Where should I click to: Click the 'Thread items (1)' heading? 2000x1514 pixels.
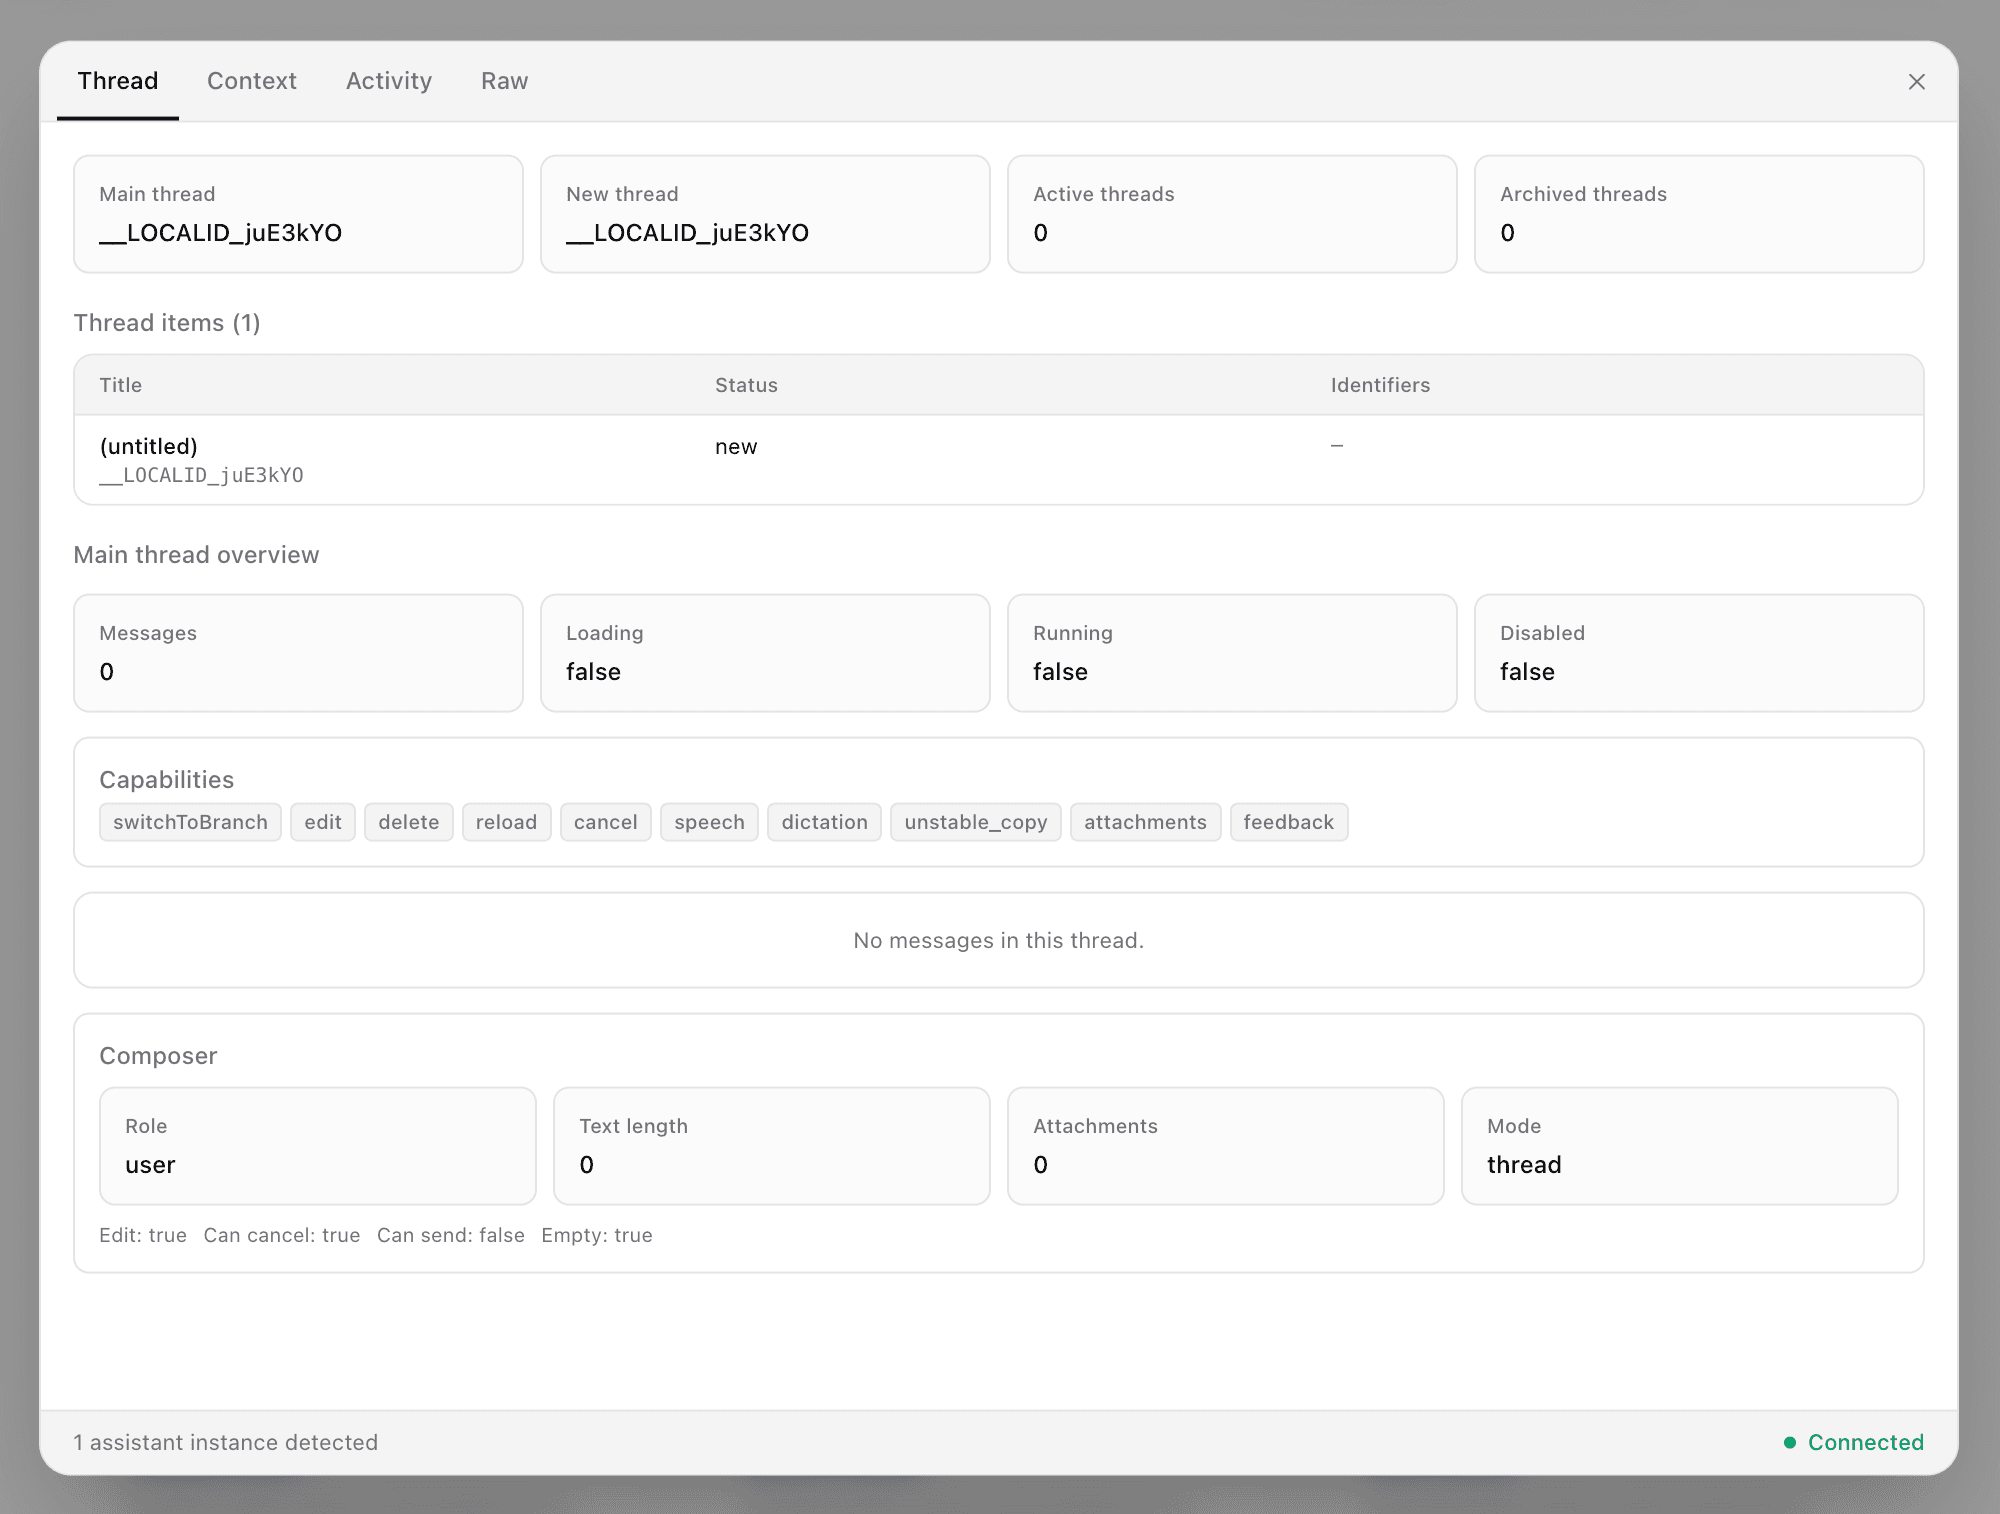[x=167, y=323]
